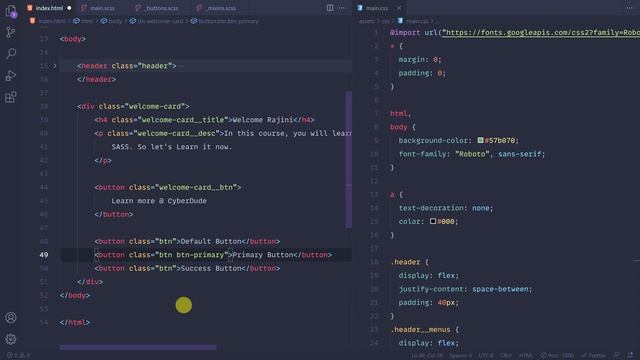The width and height of the screenshot is (640, 360).
Task: Click the assets breadcrumb in the right editor
Action: [x=367, y=21]
